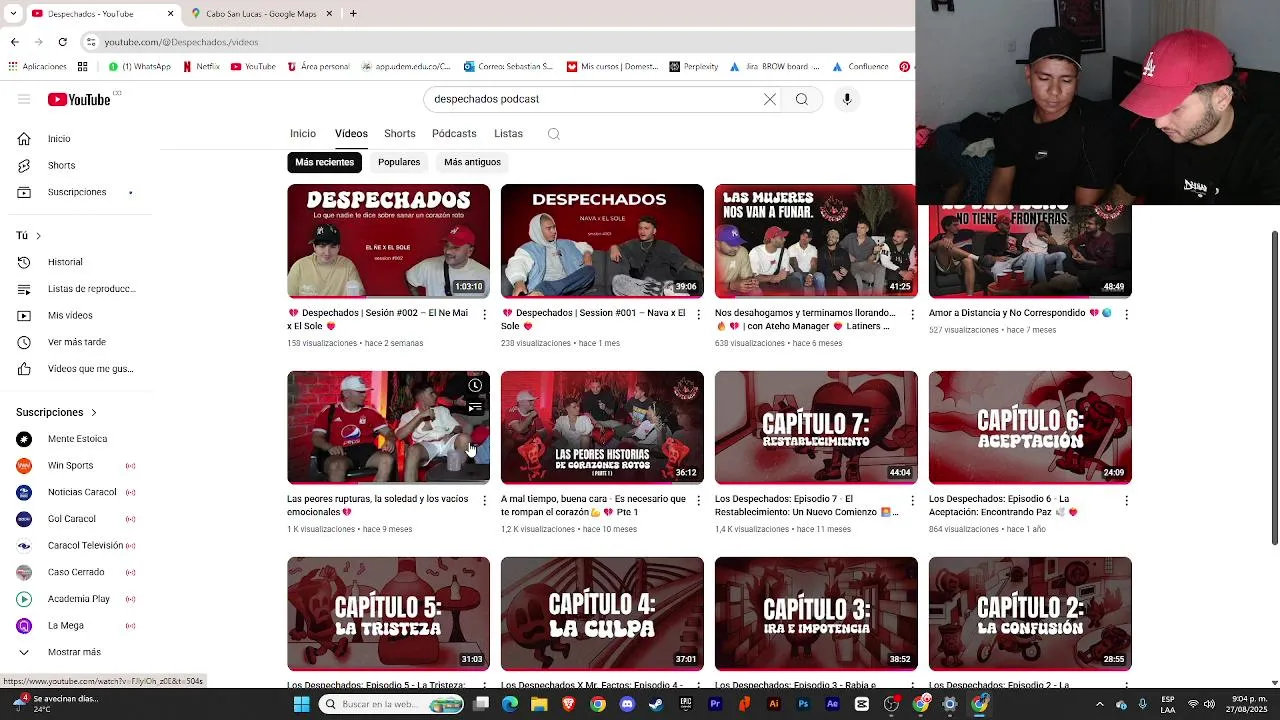Reload the page with the browser refresh icon
This screenshot has width=1280, height=720.
tap(62, 42)
